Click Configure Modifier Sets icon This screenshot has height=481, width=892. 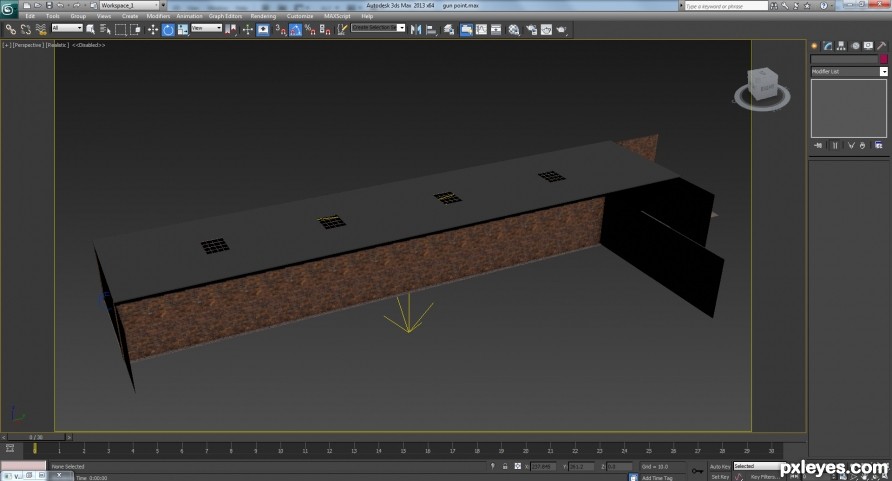tap(878, 146)
